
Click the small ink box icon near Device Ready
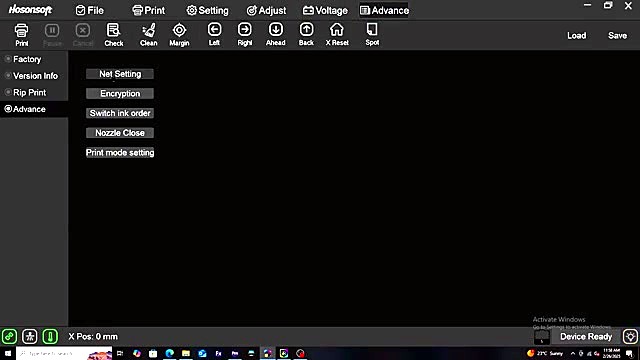coord(542,337)
